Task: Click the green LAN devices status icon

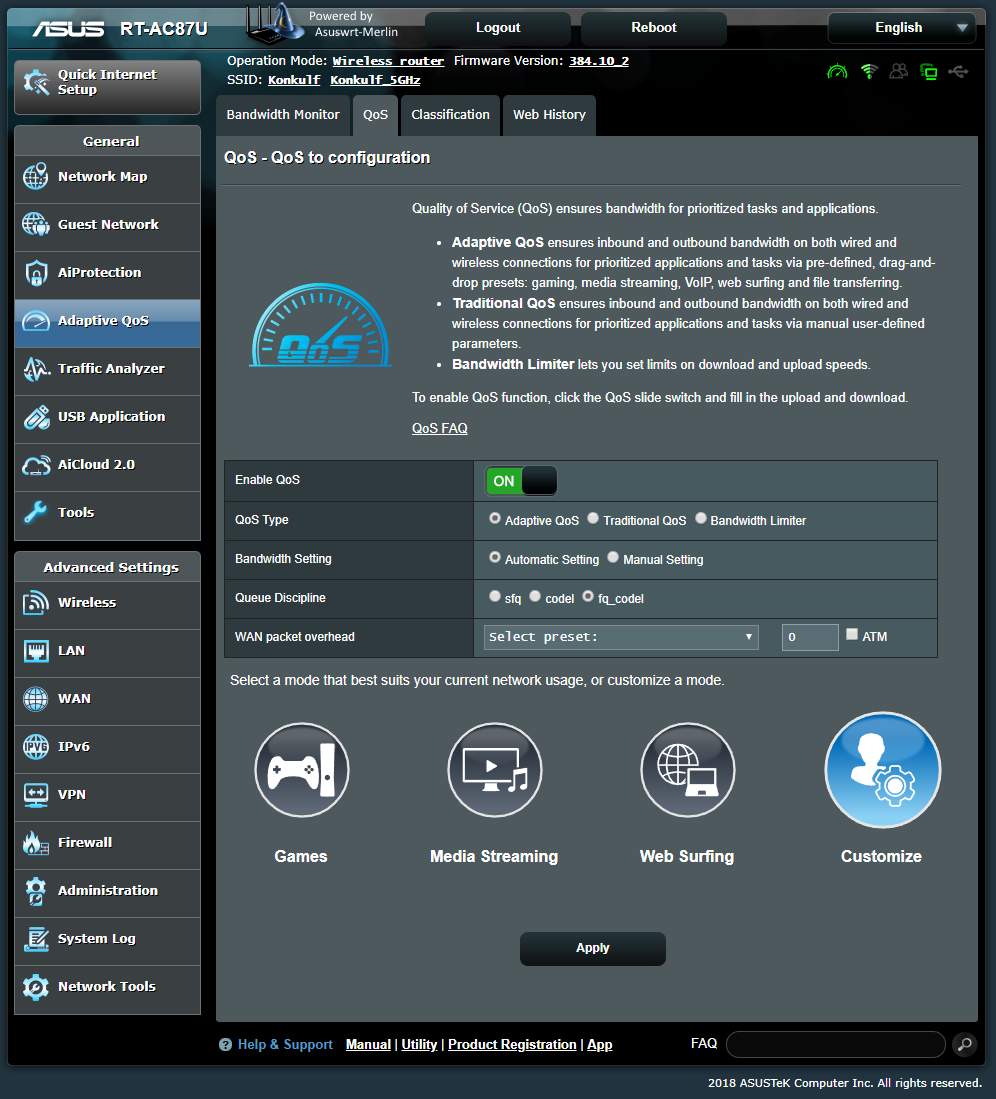Action: point(929,71)
